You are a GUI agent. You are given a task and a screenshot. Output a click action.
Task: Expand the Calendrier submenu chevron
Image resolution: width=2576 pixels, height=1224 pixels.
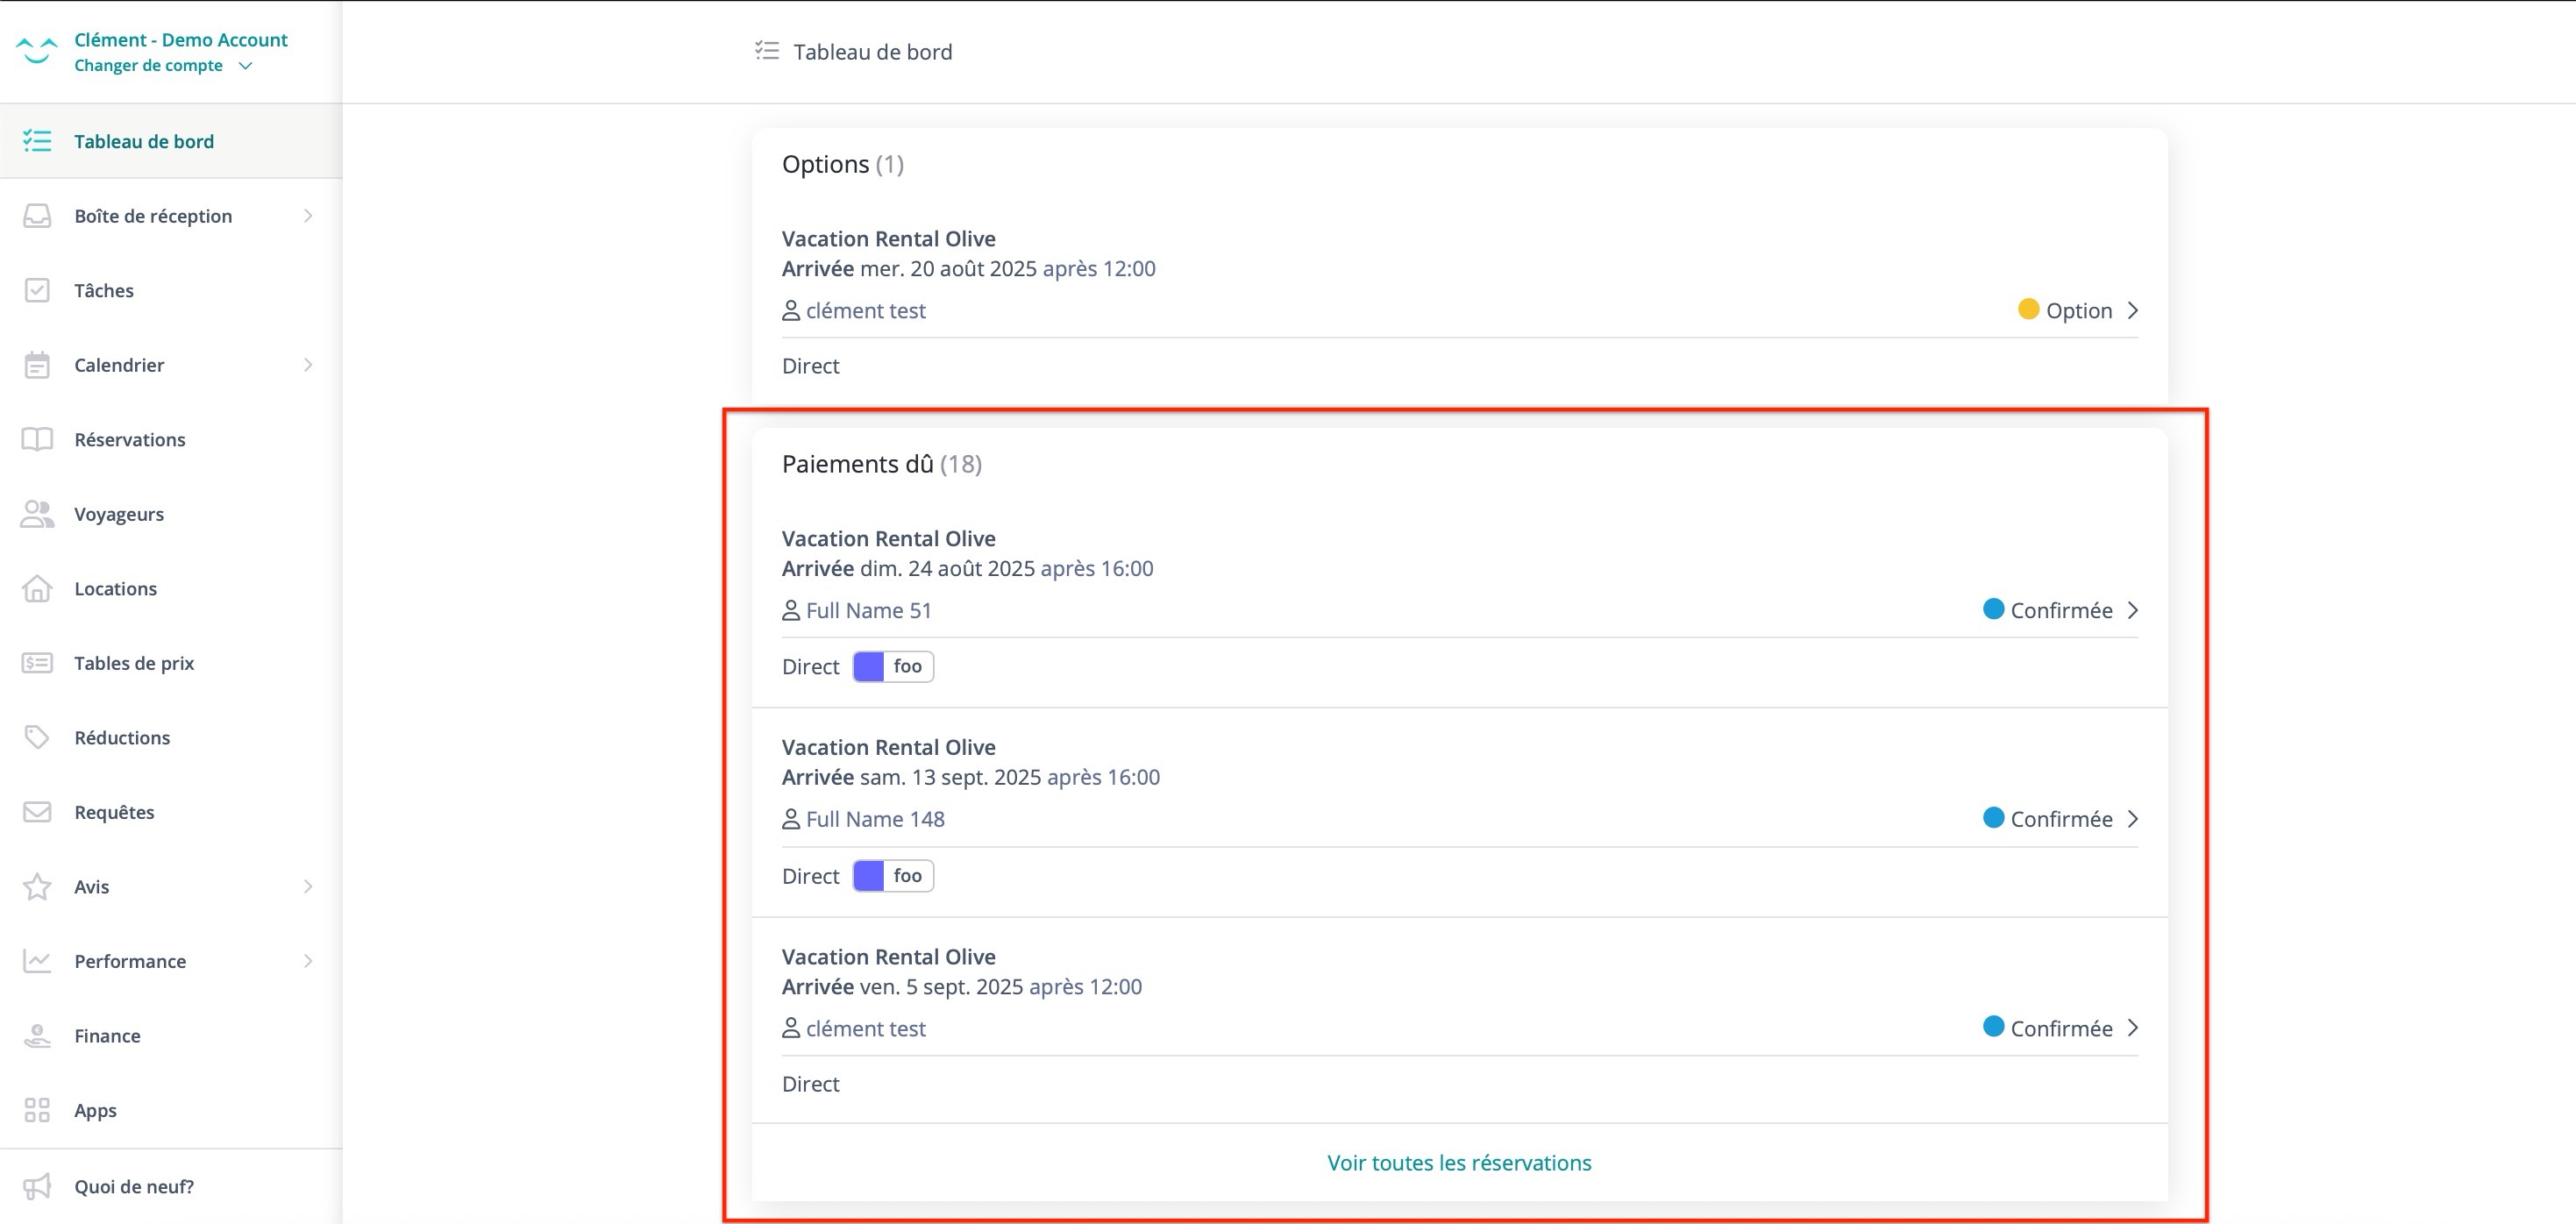tap(308, 364)
